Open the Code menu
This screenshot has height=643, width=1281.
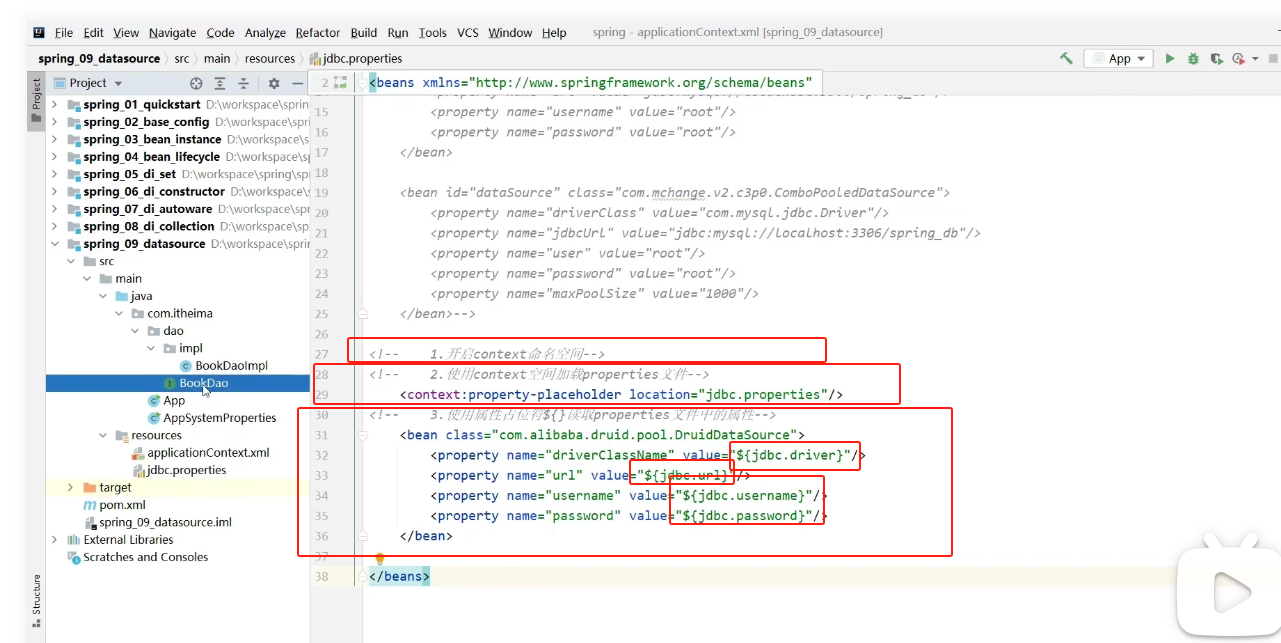coord(220,32)
